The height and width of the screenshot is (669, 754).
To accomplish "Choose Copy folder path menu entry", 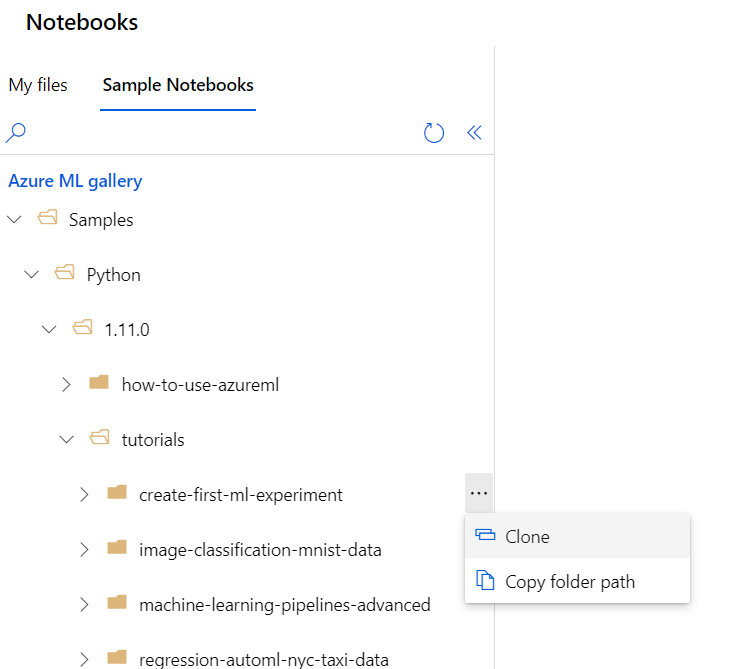I will tap(578, 581).
